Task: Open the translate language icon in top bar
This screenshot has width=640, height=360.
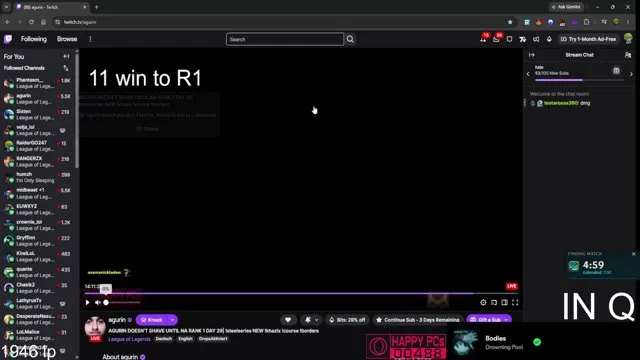Action: [522, 39]
